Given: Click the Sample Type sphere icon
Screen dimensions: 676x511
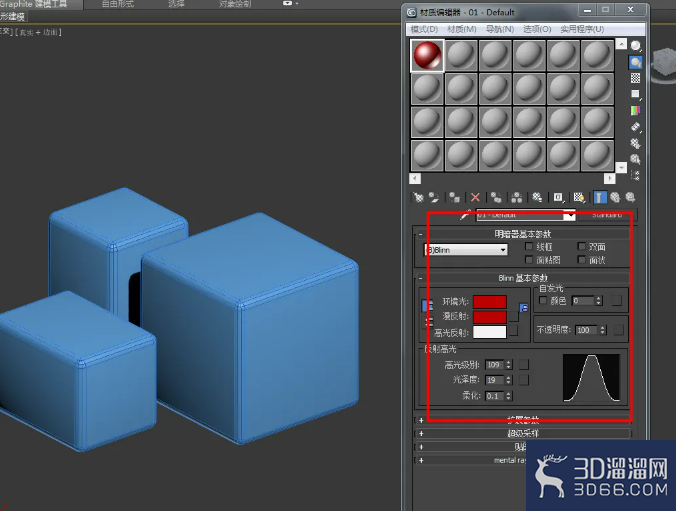Looking at the screenshot, I should (635, 46).
